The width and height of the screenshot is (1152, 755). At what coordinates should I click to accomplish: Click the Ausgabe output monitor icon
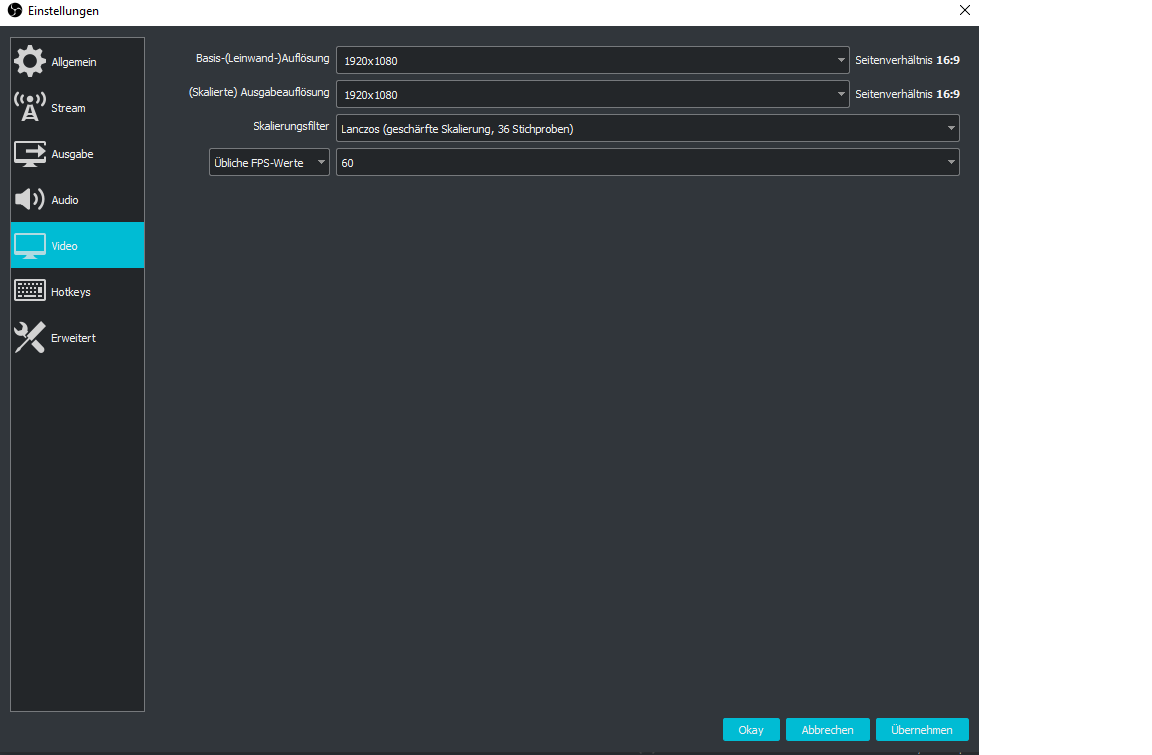(x=30, y=154)
